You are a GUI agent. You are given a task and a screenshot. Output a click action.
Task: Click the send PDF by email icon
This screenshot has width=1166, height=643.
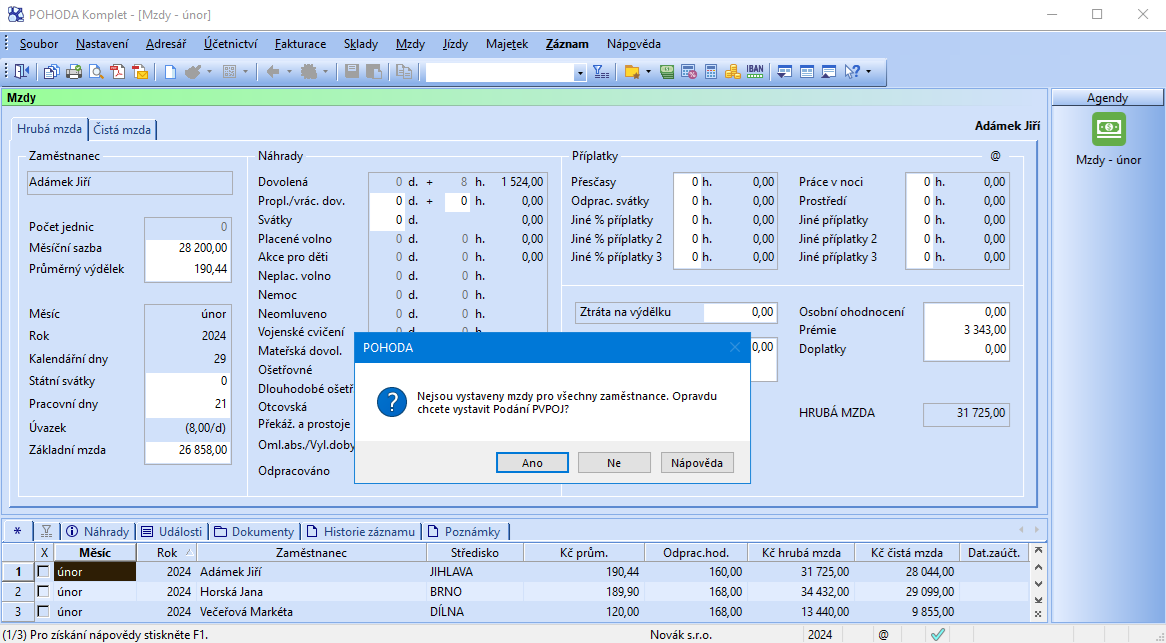[x=140, y=71]
